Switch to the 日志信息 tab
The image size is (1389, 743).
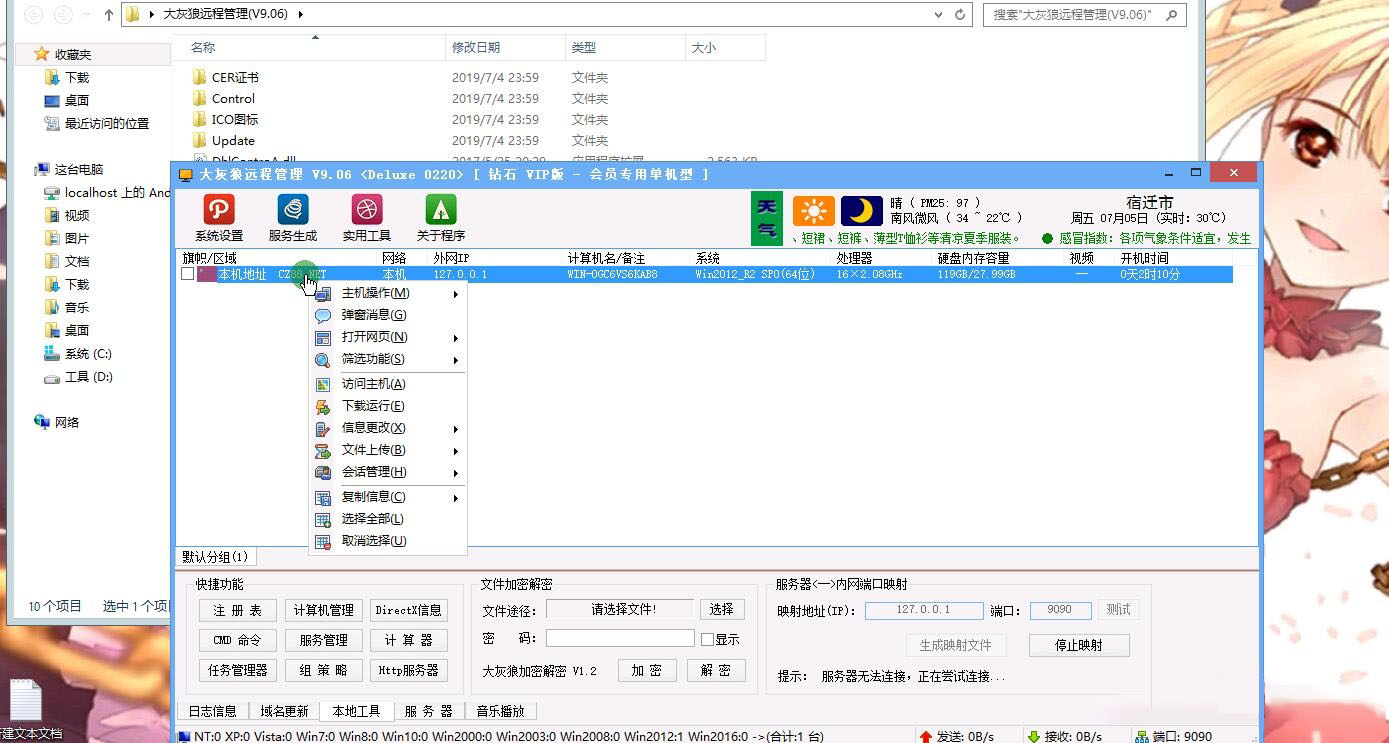[x=213, y=711]
